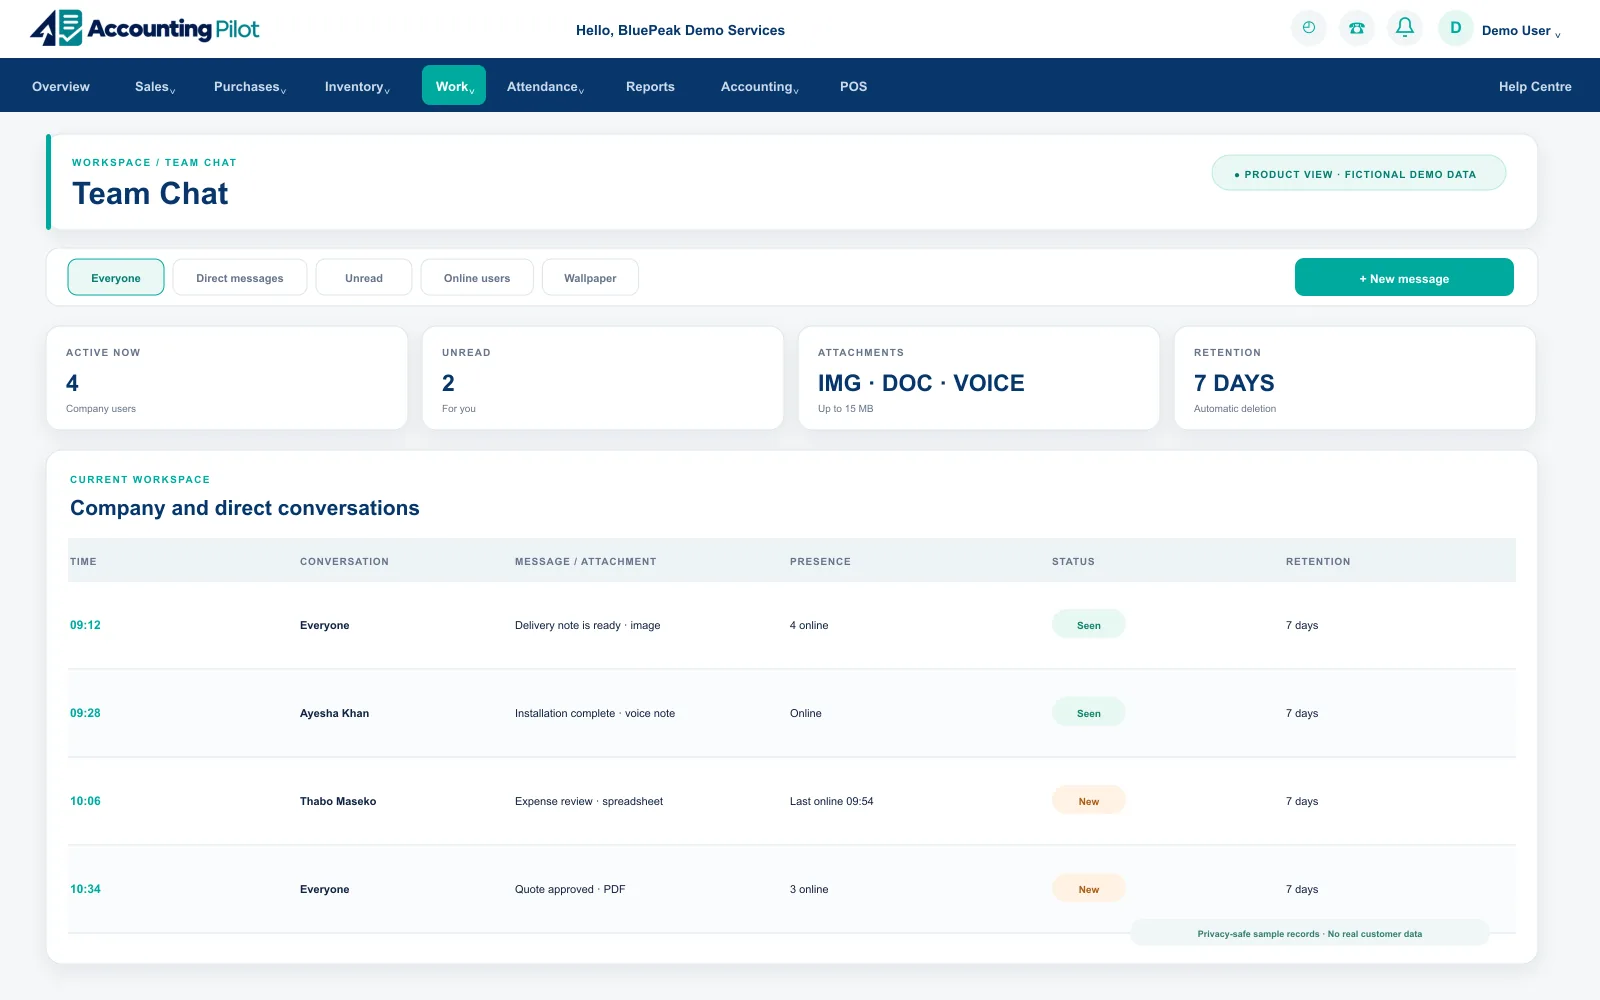Select the Everyone chat tab

[116, 277]
